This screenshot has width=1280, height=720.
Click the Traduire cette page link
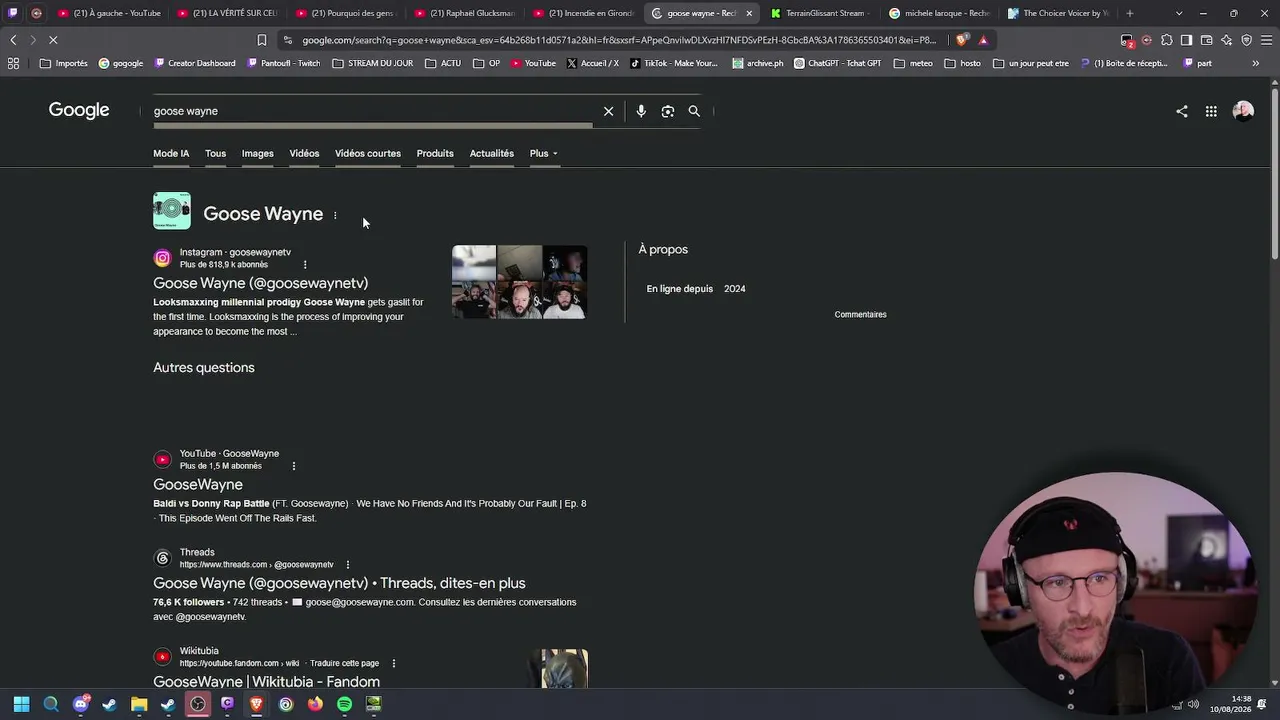344,663
